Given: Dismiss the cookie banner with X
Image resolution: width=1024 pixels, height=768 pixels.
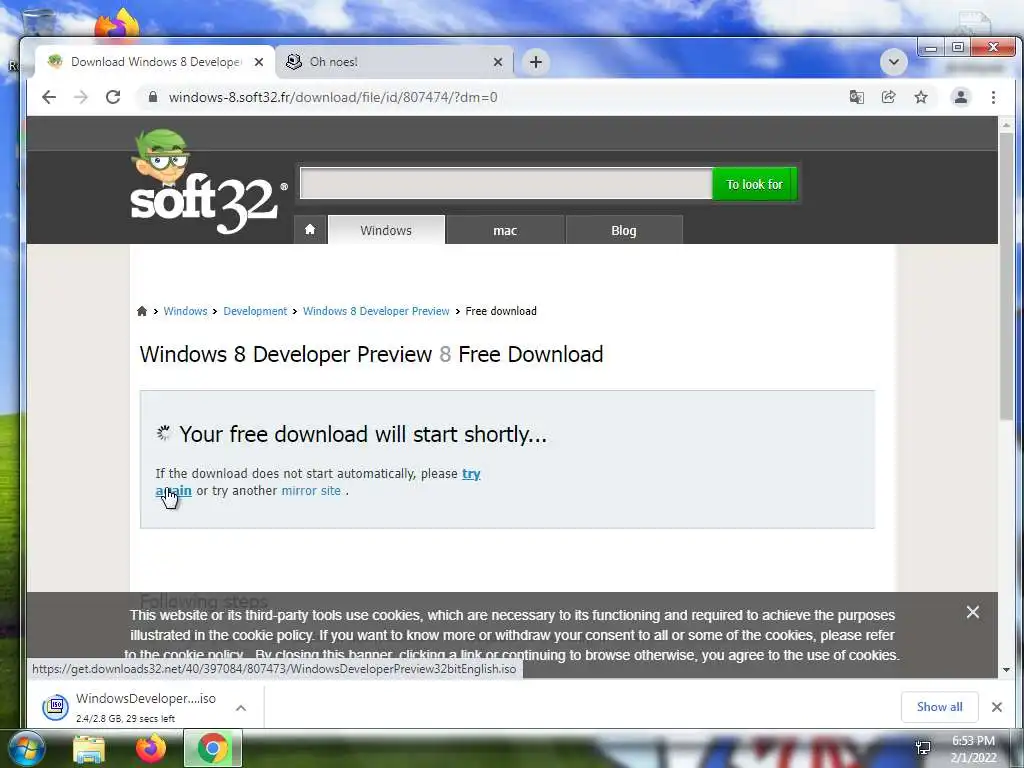Looking at the screenshot, I should tap(972, 612).
